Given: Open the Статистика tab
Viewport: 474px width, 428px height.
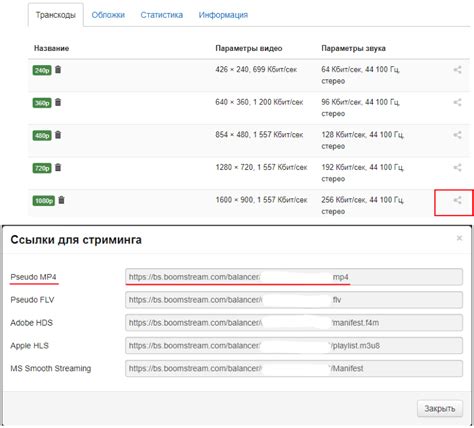Looking at the screenshot, I should (x=162, y=15).
